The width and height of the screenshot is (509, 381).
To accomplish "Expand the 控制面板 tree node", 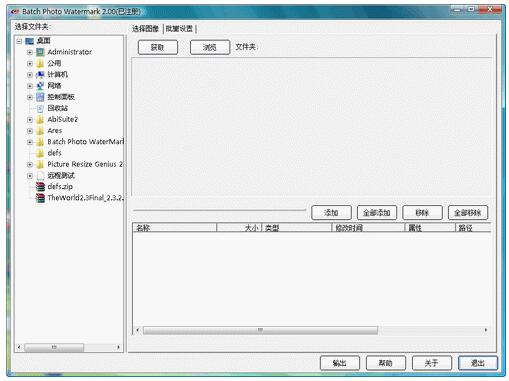I will 30,97.
